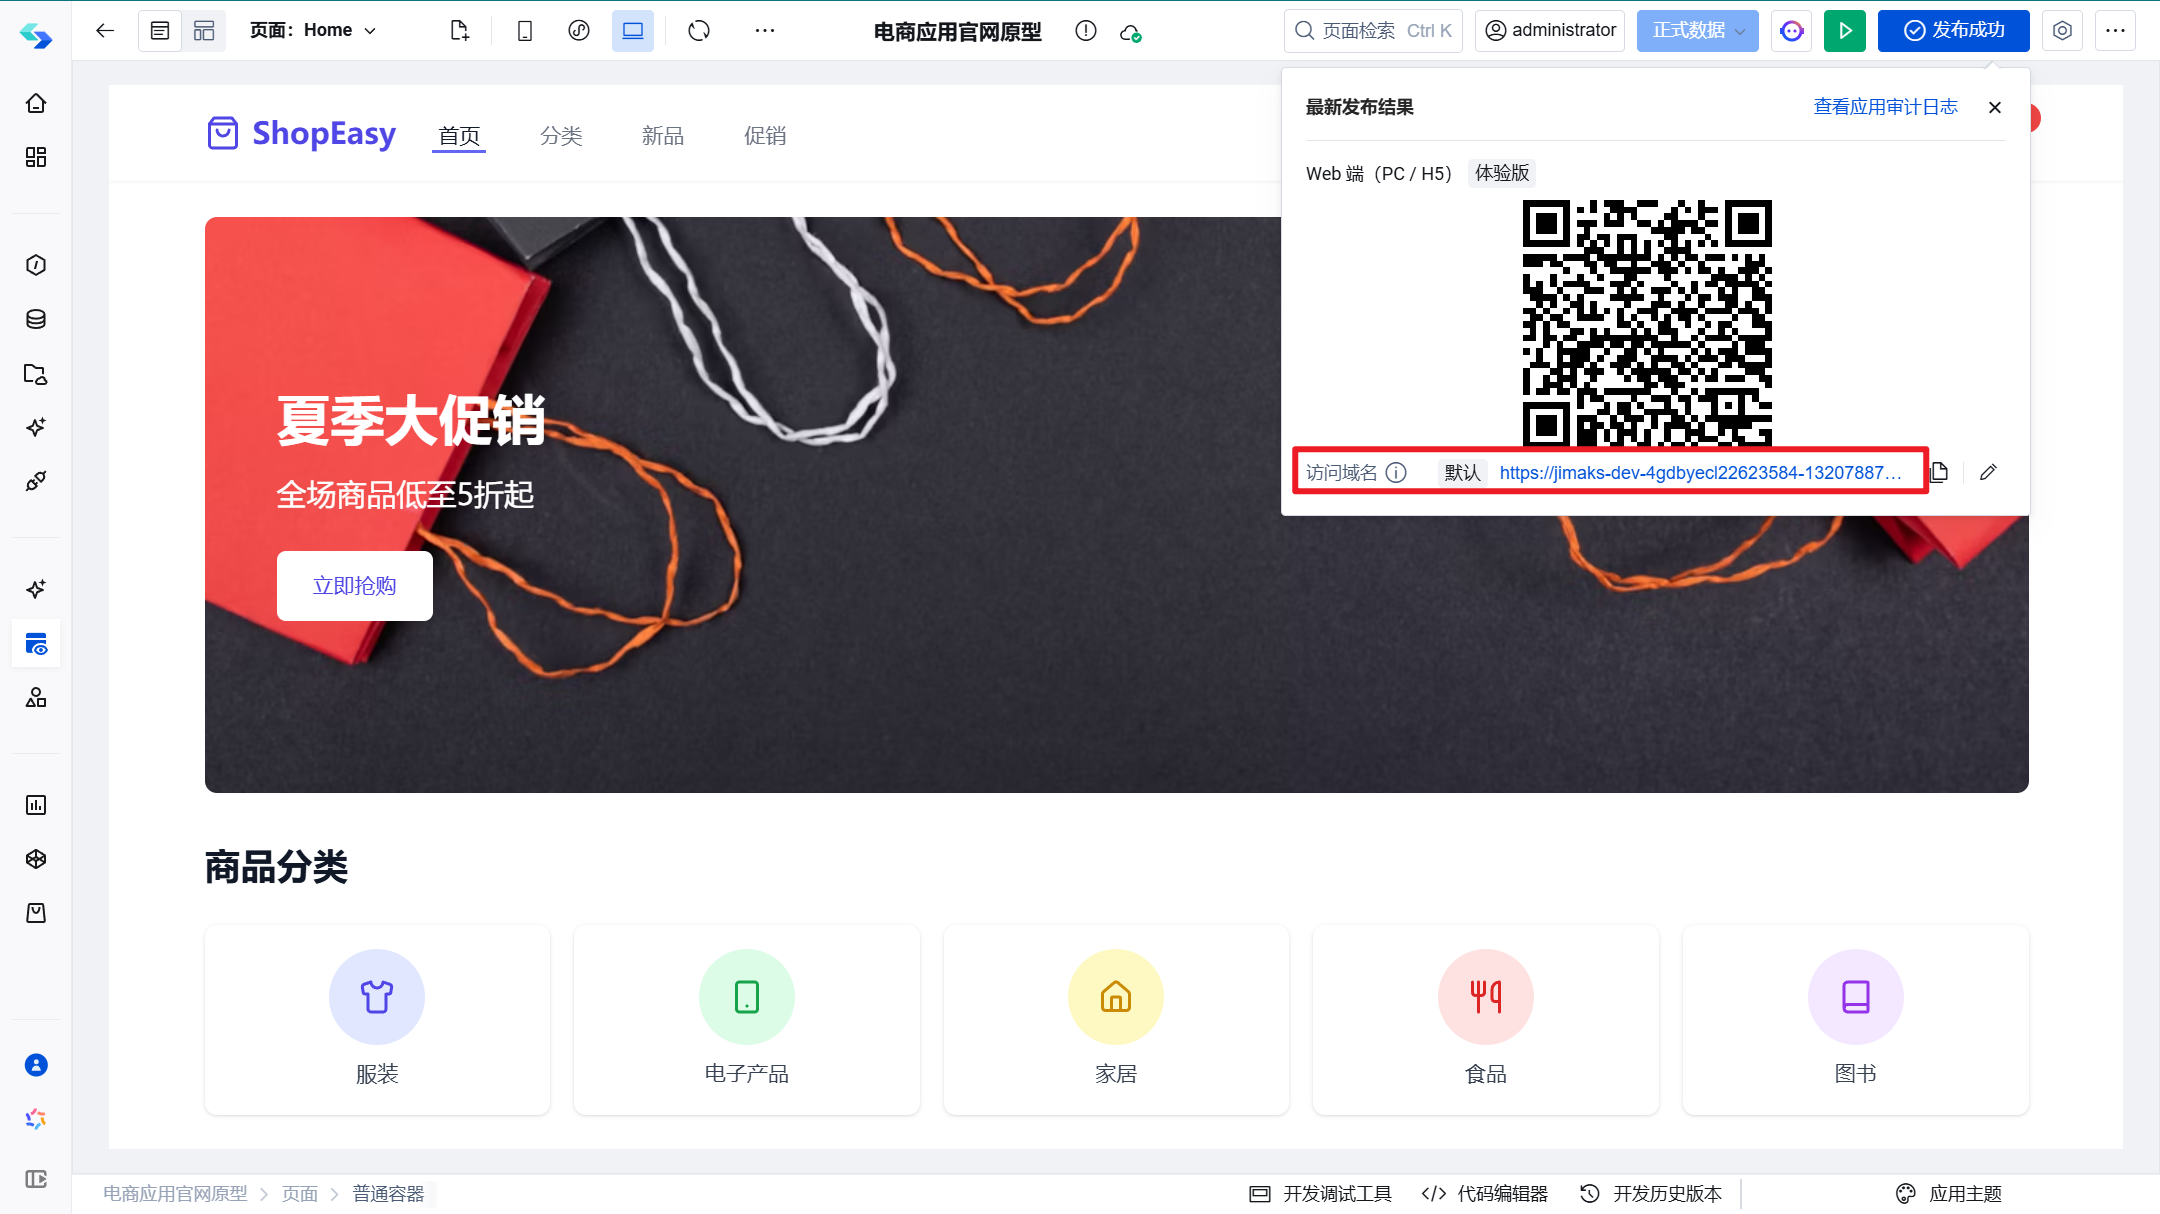Open the folder resources sidebar icon

click(x=36, y=374)
